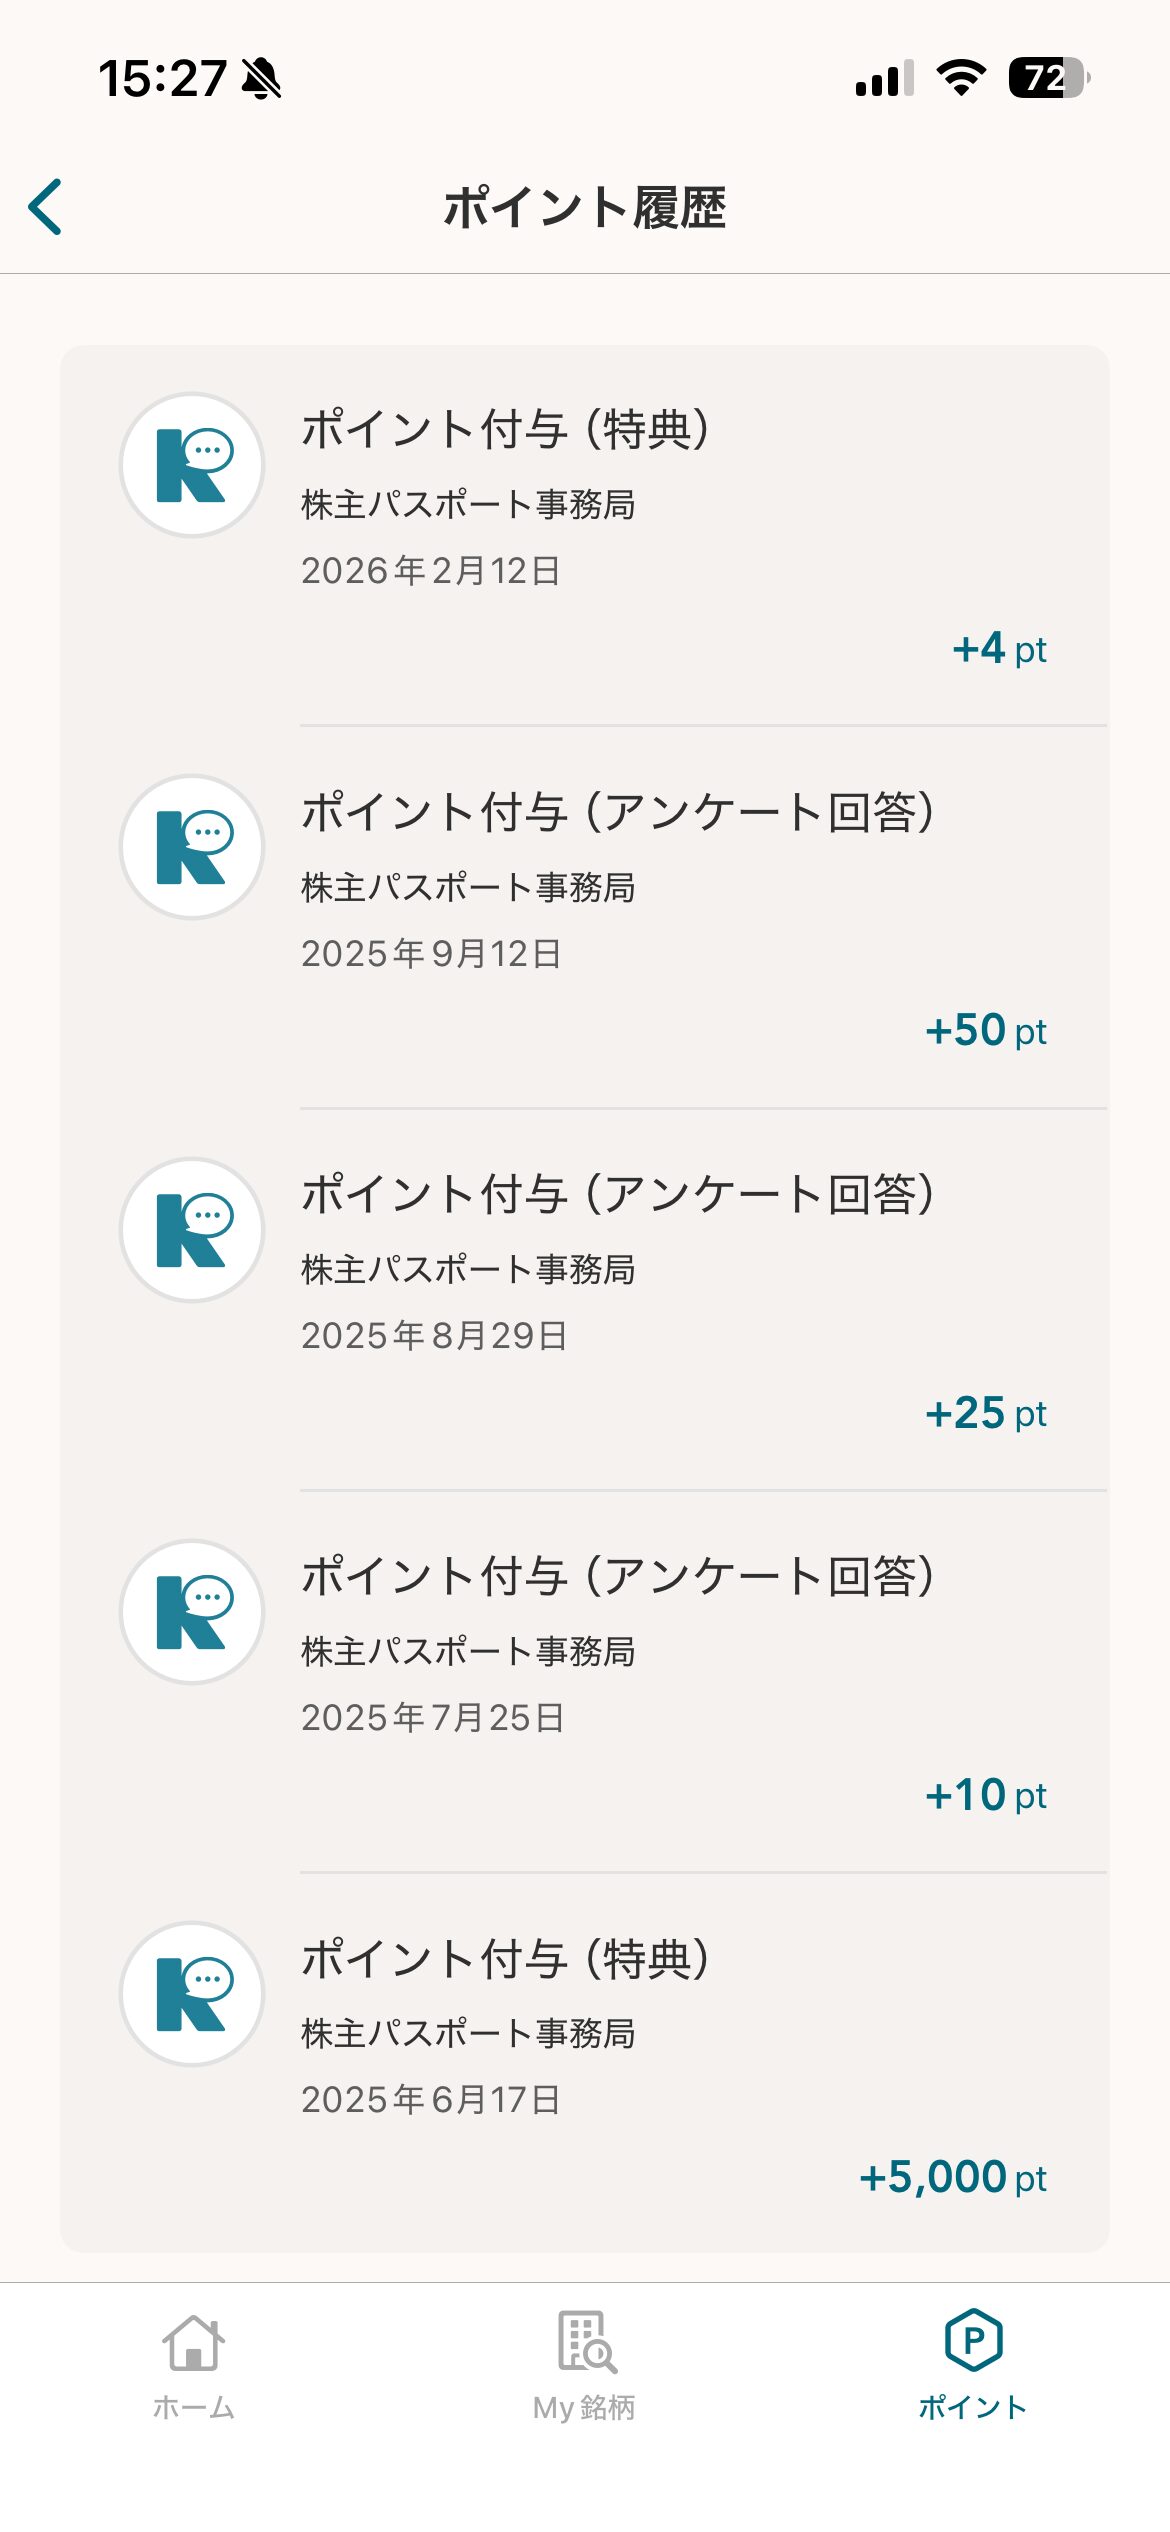The width and height of the screenshot is (1170, 2532).
Task: Tap the K logo of July 25, 2025 entry
Action: pos(192,1612)
